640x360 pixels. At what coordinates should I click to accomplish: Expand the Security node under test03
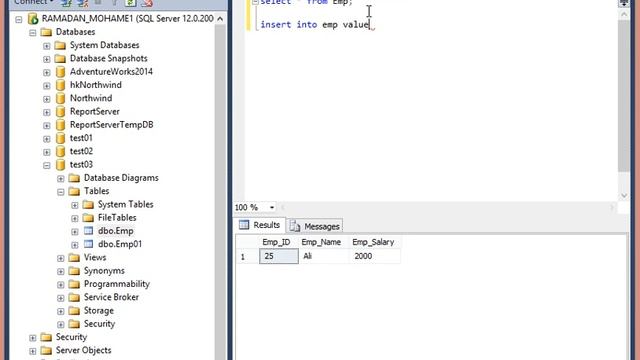coord(60,324)
